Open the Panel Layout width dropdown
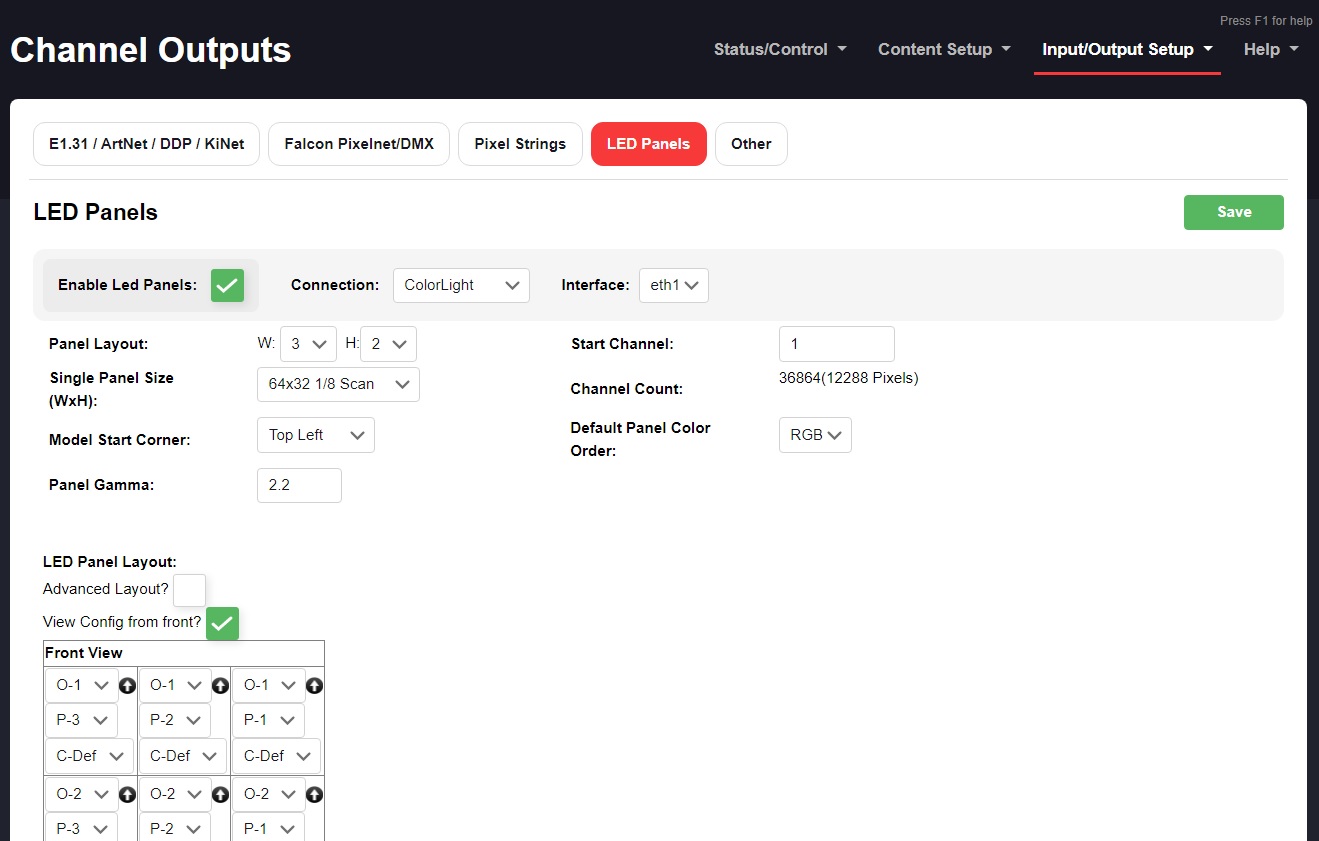 [x=308, y=344]
